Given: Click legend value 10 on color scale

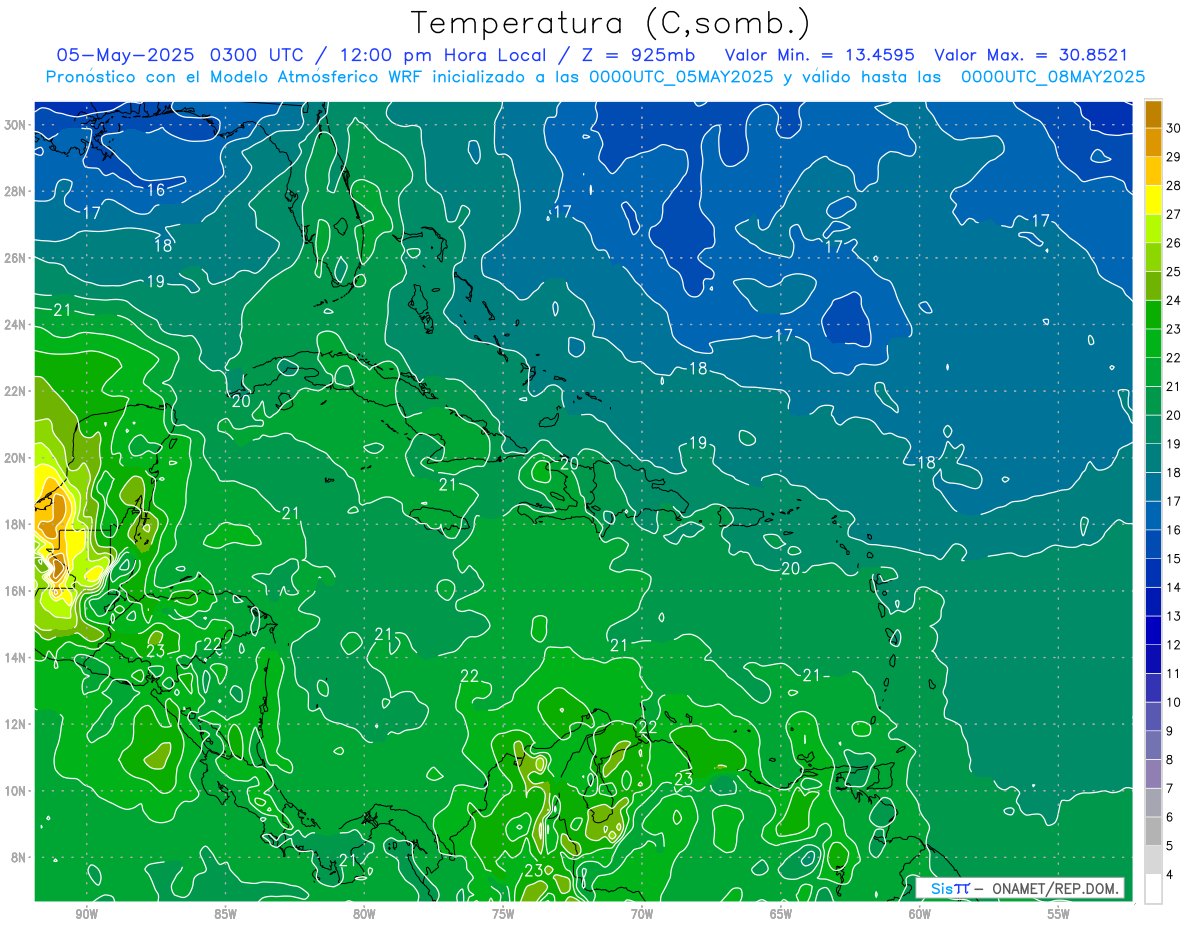Looking at the screenshot, I should click(x=1173, y=703).
